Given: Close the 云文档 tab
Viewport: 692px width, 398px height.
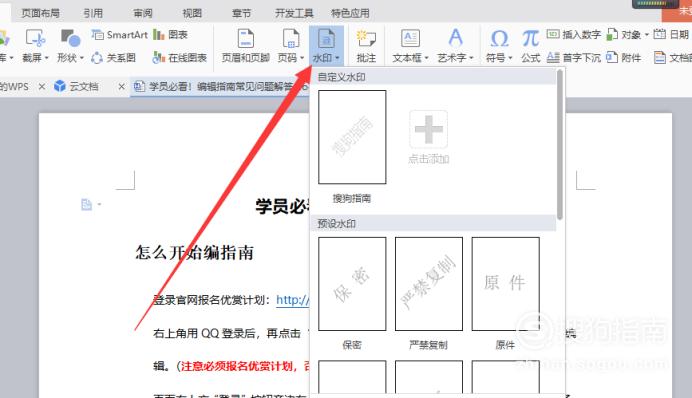Looking at the screenshot, I should click(x=121, y=86).
